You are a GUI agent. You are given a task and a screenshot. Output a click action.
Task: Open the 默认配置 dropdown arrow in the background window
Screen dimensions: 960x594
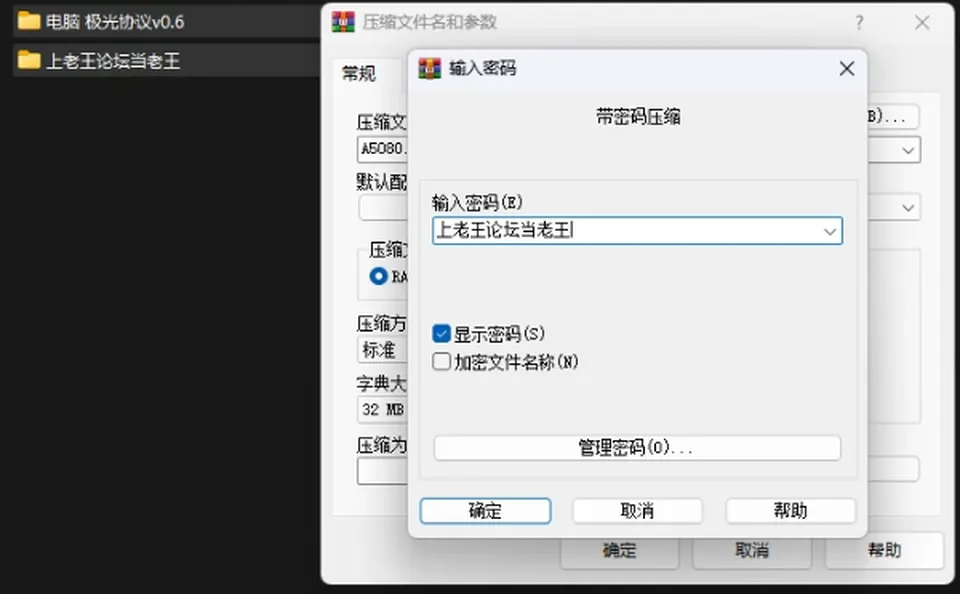908,208
